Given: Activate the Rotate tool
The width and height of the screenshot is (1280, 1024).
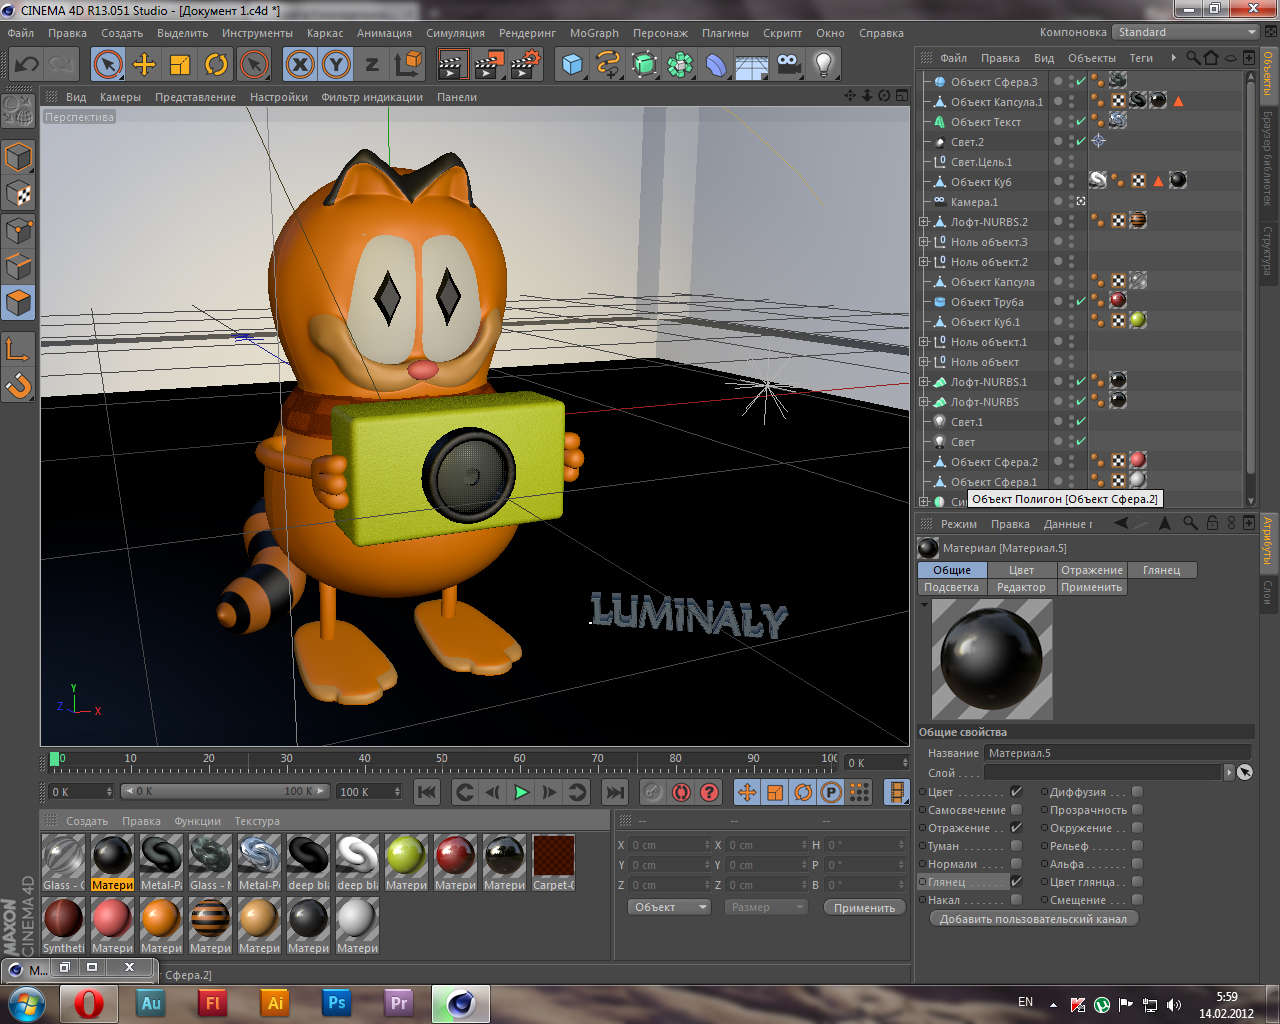Looking at the screenshot, I should coord(216,65).
